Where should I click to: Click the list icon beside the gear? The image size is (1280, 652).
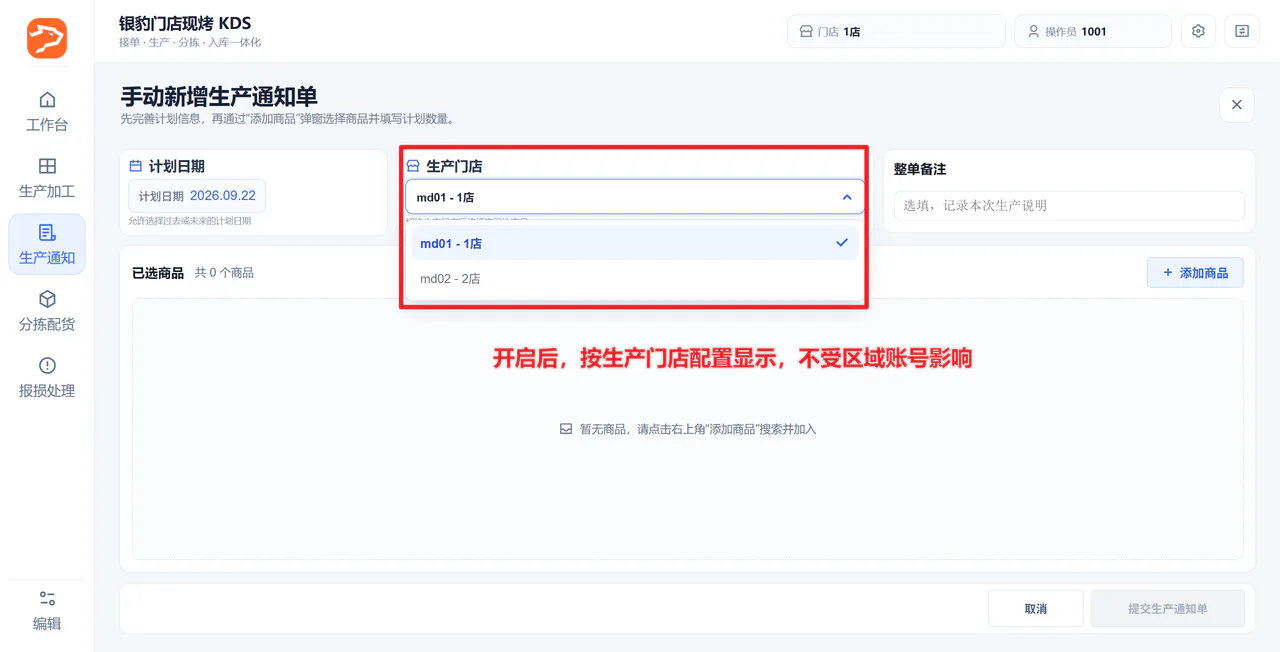[1242, 31]
